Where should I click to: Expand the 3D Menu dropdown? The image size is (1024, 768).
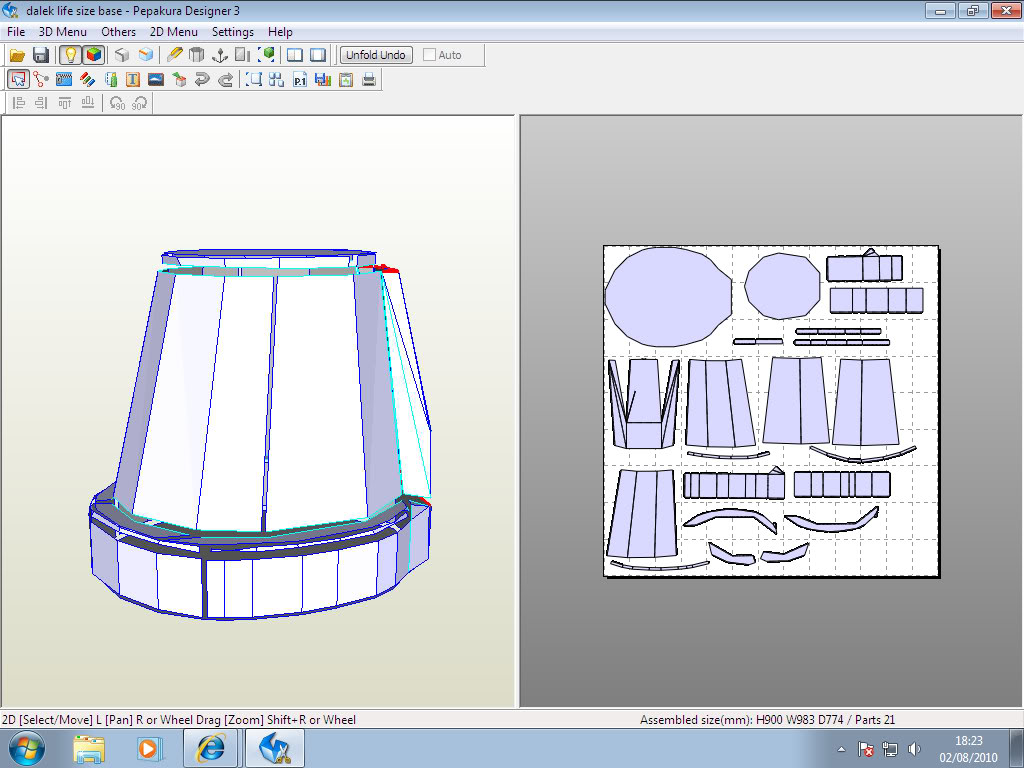point(62,32)
